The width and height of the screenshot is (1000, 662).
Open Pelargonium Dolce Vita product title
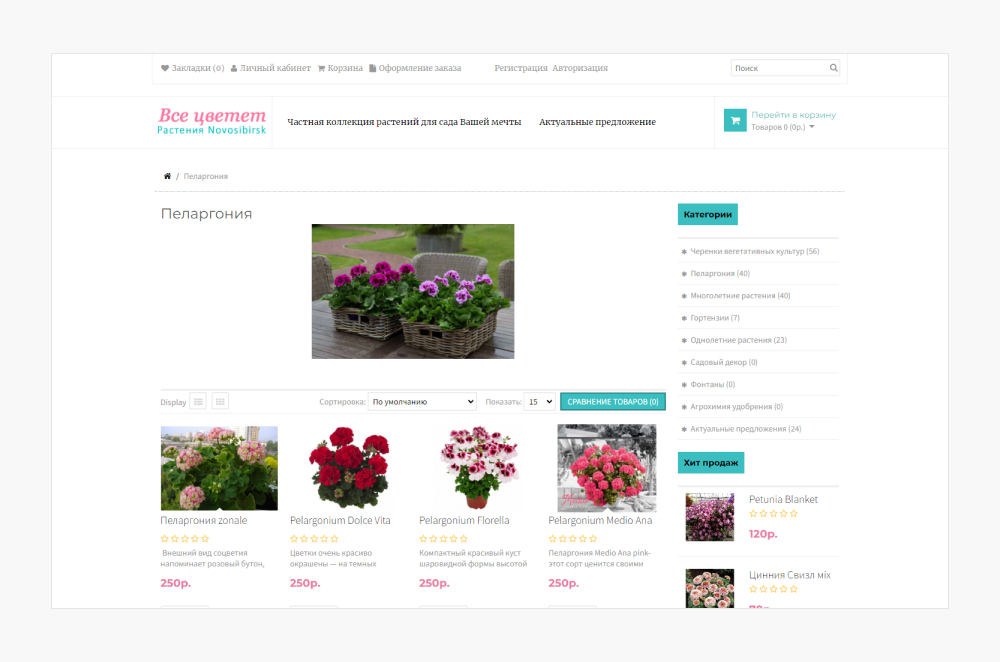(340, 520)
